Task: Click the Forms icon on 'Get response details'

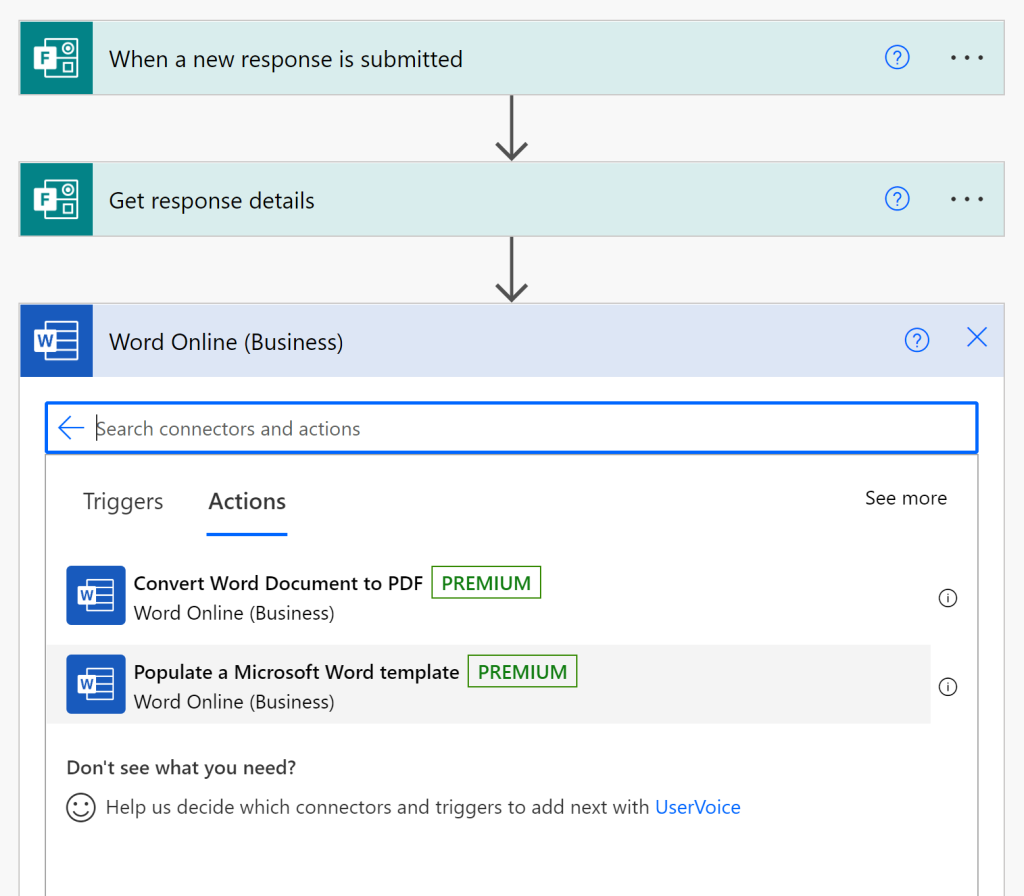Action: (x=56, y=199)
